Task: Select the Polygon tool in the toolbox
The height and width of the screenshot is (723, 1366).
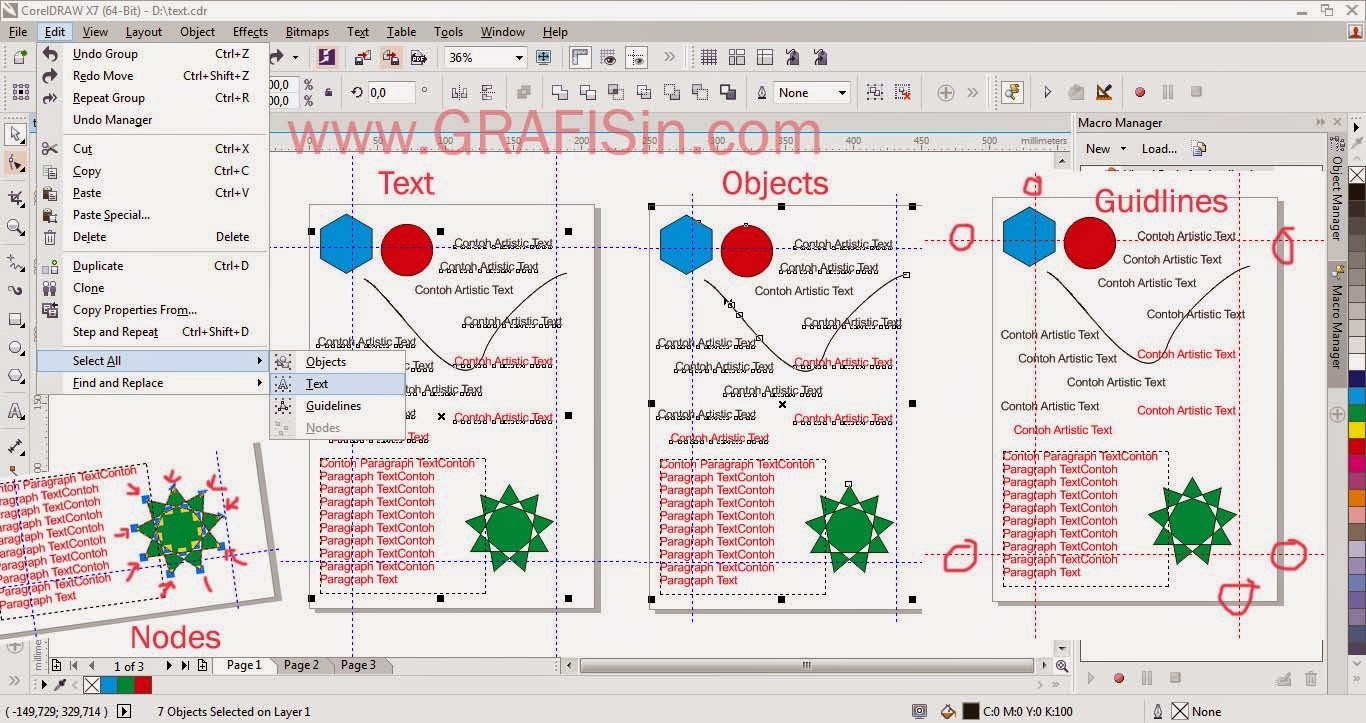Action: [15, 377]
